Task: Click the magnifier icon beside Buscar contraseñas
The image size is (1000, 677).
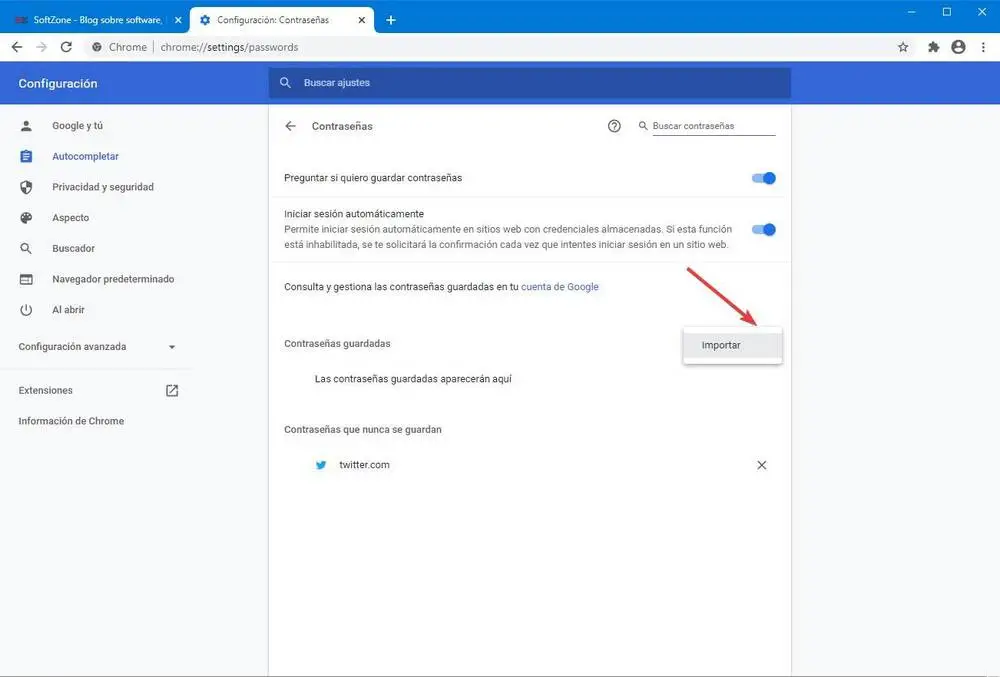Action: click(643, 126)
